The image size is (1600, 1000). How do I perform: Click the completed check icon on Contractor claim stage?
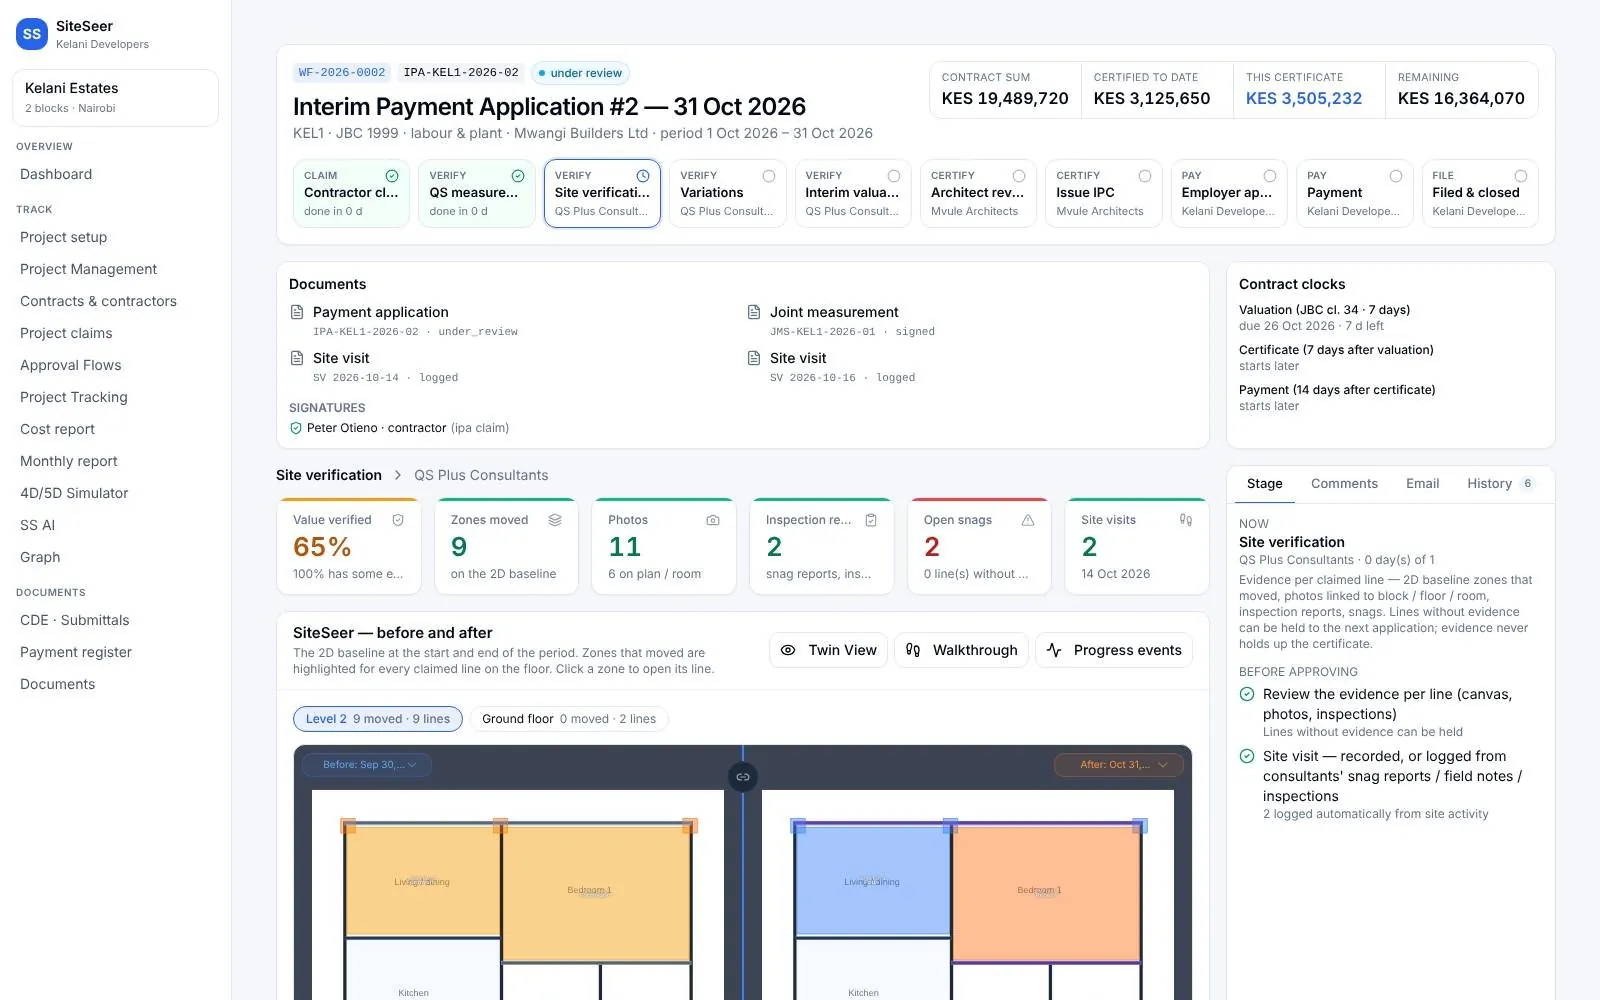click(x=392, y=176)
